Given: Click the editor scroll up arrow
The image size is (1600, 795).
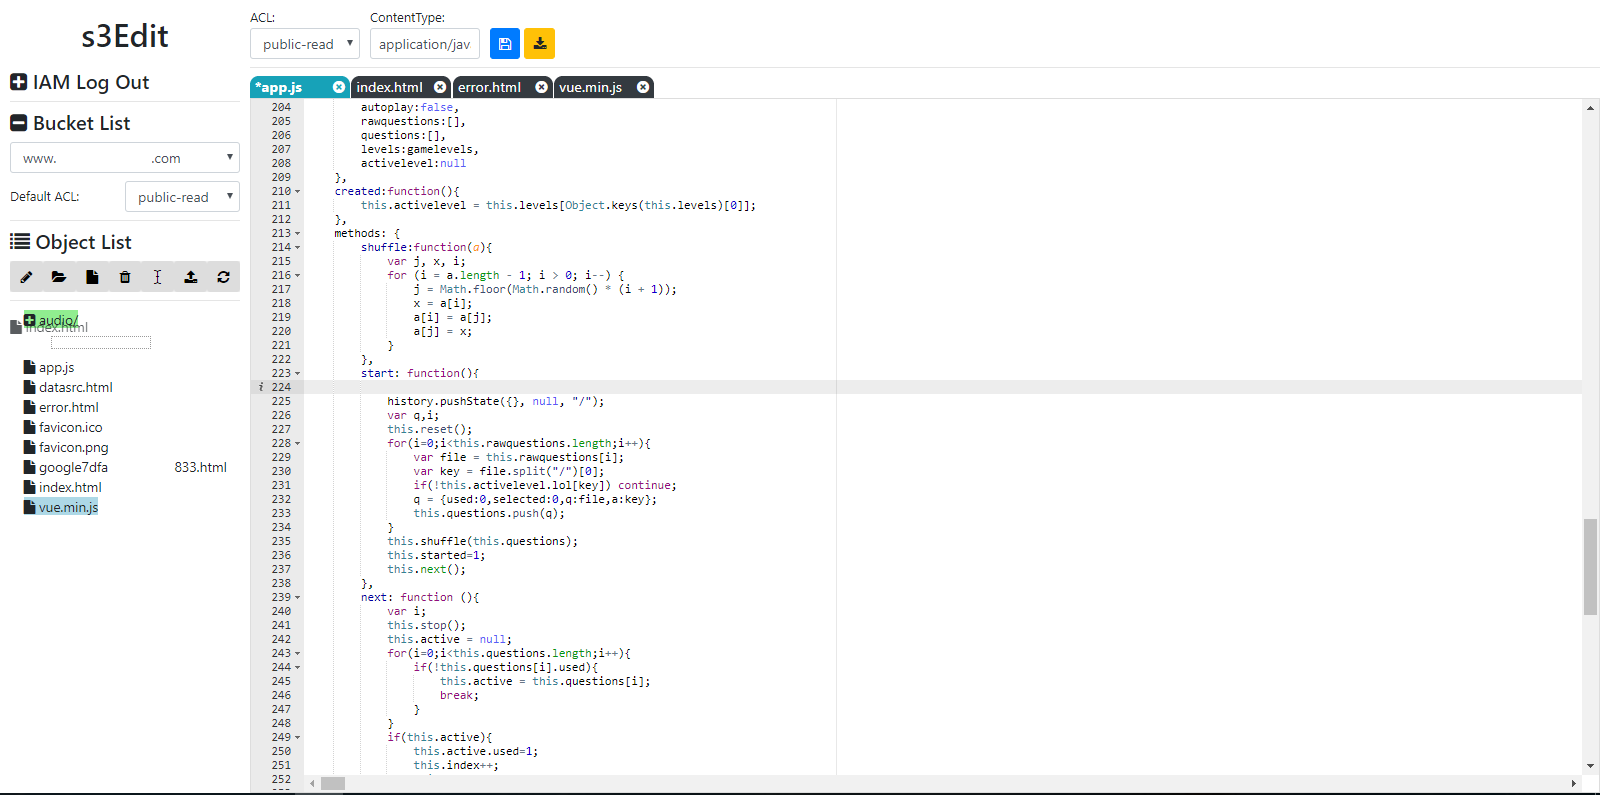Looking at the screenshot, I should [1590, 107].
